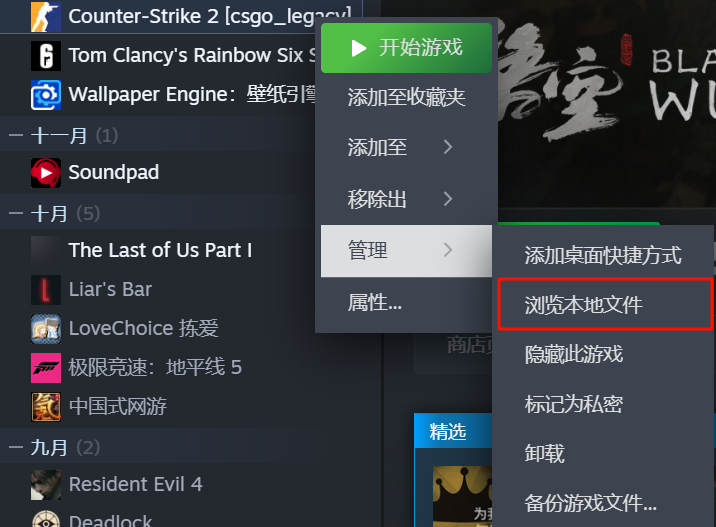Collapse the 十一月 group
The image size is (716, 527).
[x=16, y=136]
